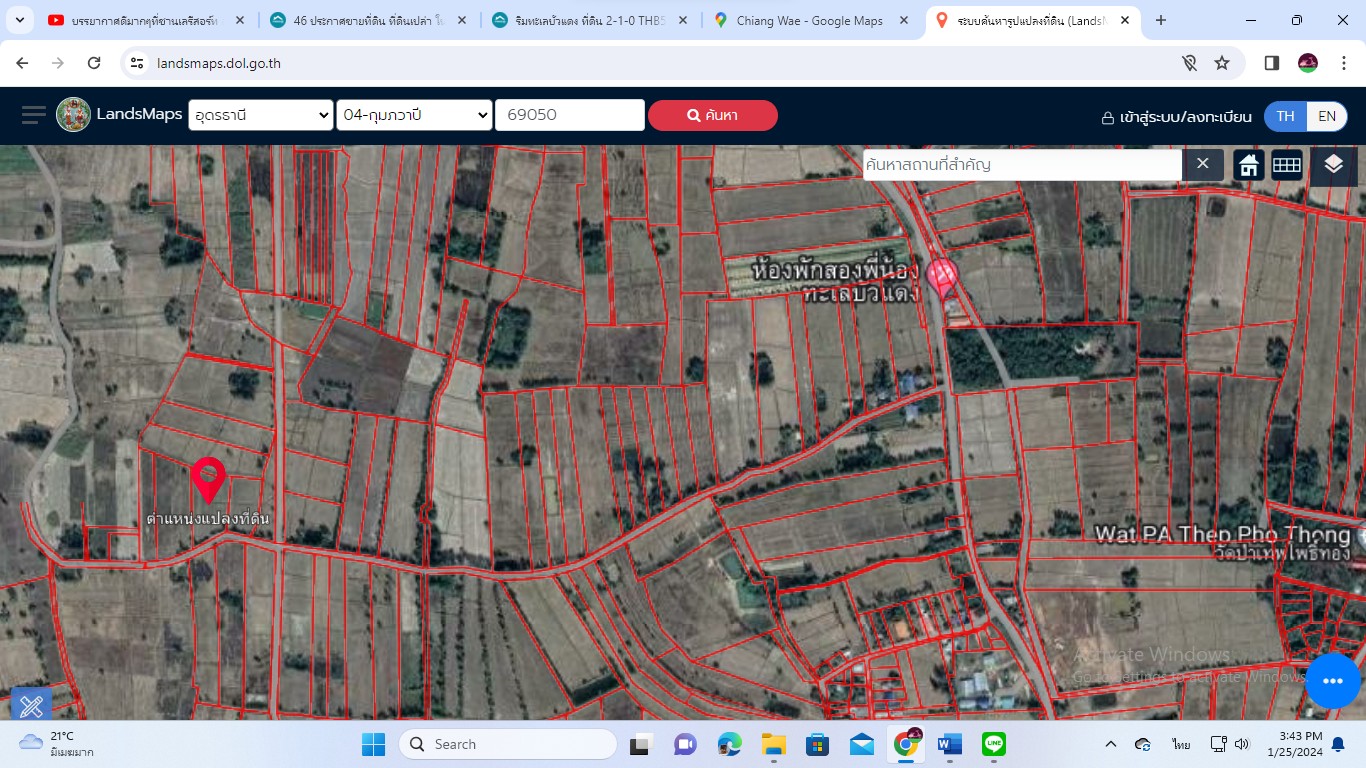The width and height of the screenshot is (1366, 768).
Task: Click the parcel number field 69050
Action: click(570, 115)
